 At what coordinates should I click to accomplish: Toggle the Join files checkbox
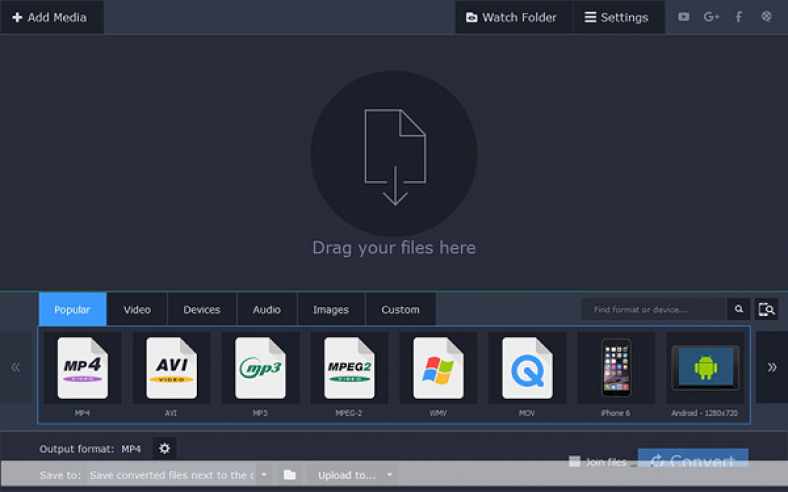pos(574,461)
